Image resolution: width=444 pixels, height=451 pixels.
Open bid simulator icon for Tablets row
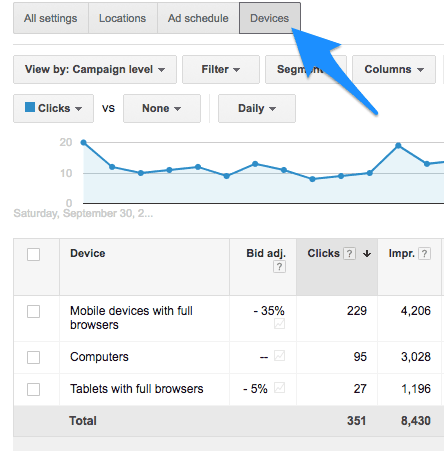click(x=279, y=388)
